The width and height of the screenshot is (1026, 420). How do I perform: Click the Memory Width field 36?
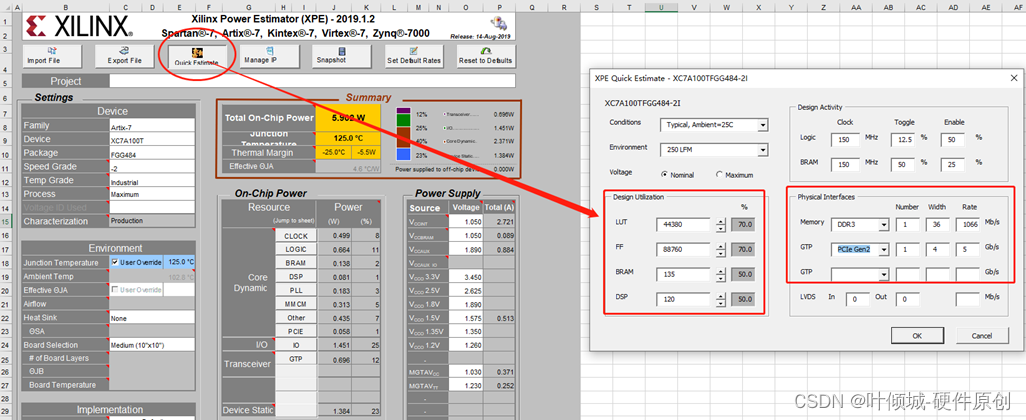click(938, 225)
